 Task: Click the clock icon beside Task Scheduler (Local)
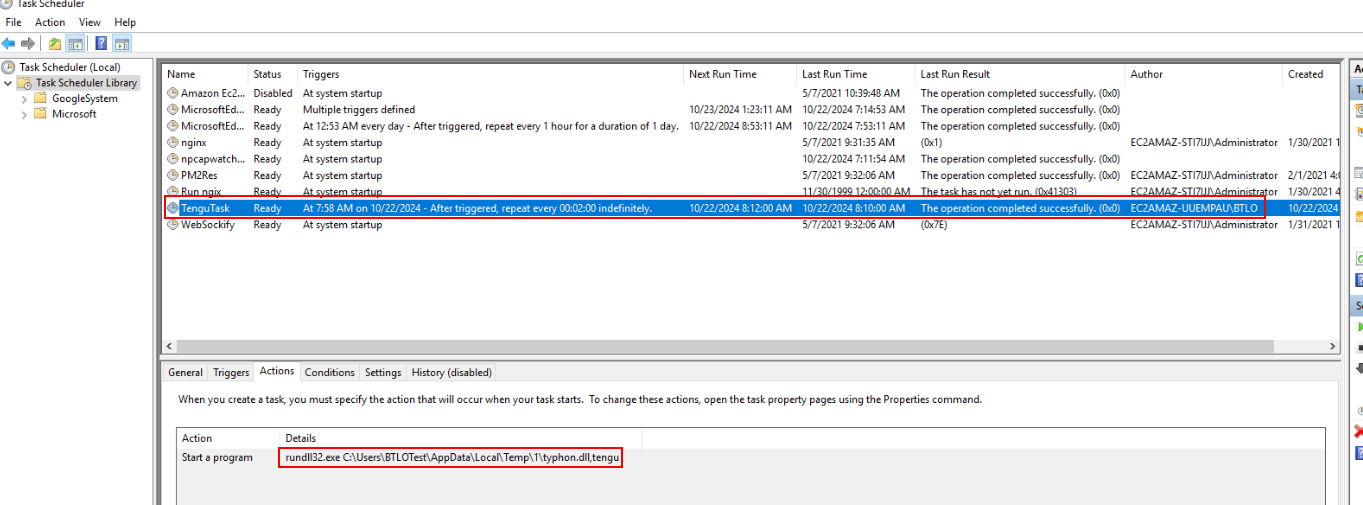point(9,67)
